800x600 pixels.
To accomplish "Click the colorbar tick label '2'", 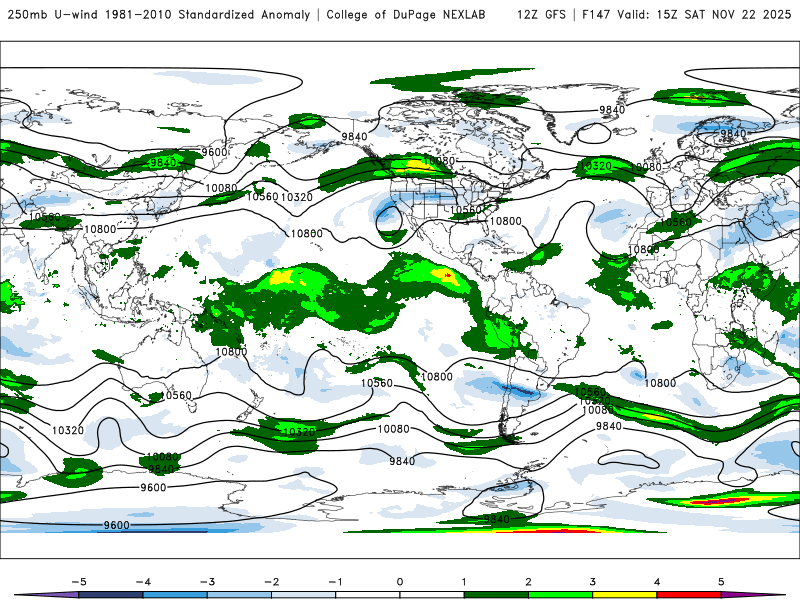I will tap(528, 582).
